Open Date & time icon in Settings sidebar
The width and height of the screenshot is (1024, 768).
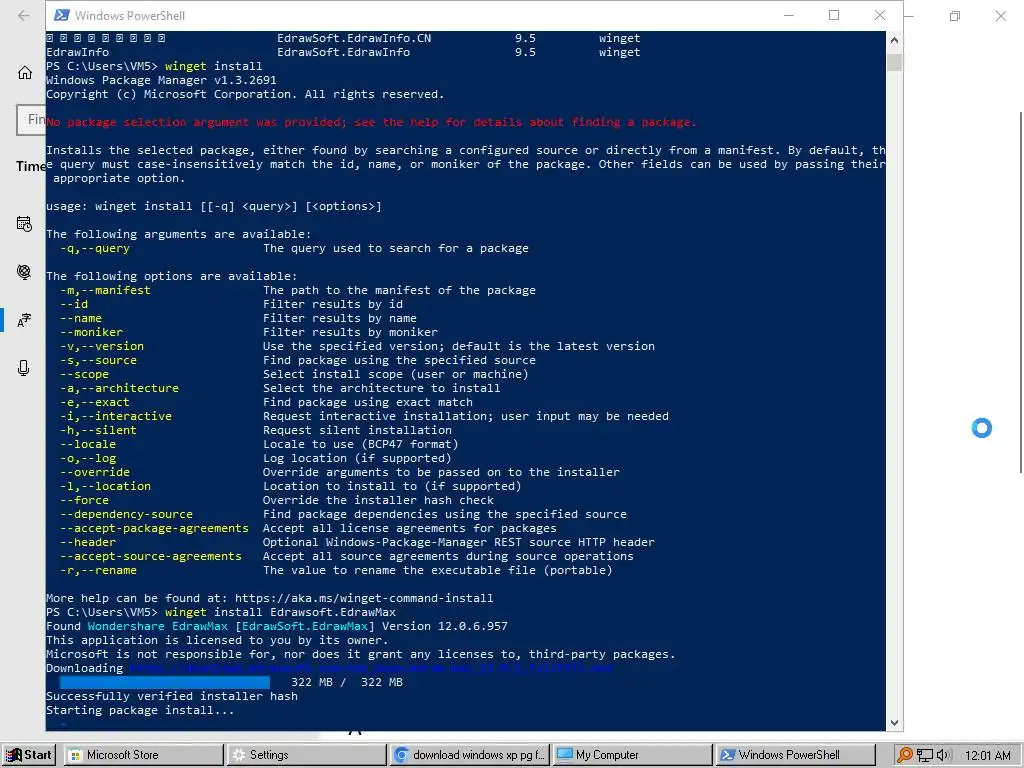[24, 224]
